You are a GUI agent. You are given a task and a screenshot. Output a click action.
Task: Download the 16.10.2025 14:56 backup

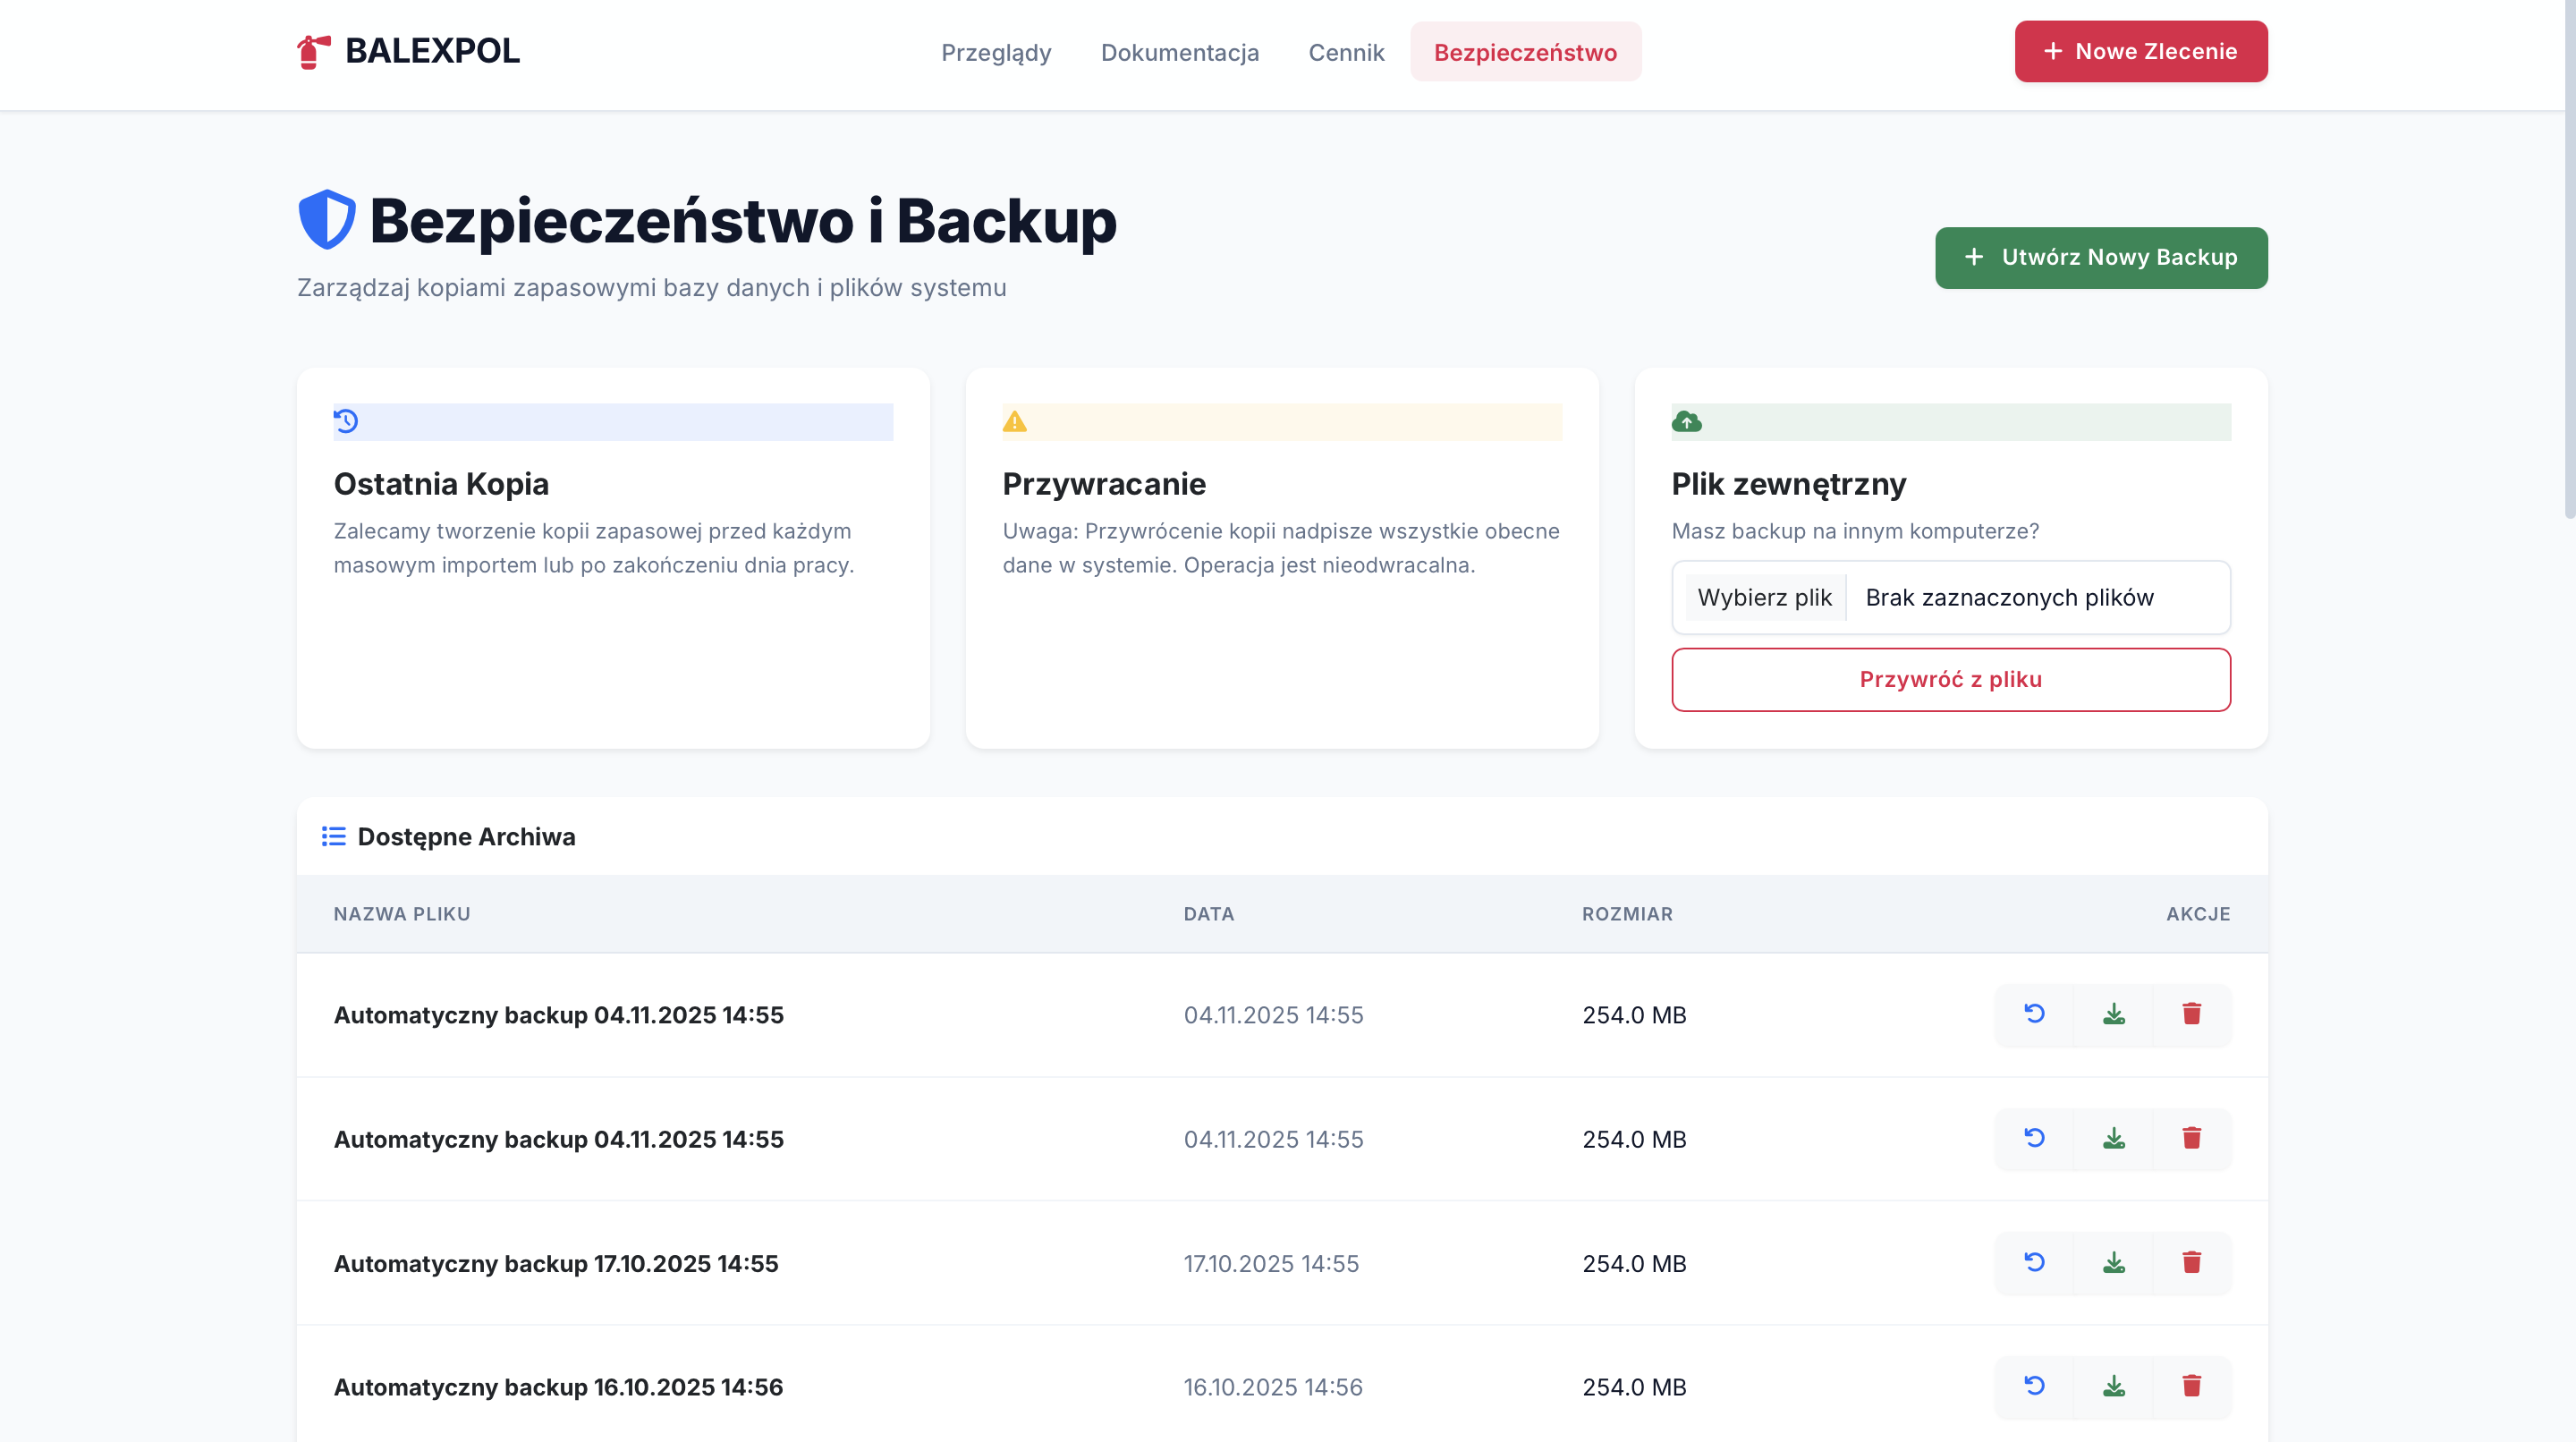(2113, 1386)
